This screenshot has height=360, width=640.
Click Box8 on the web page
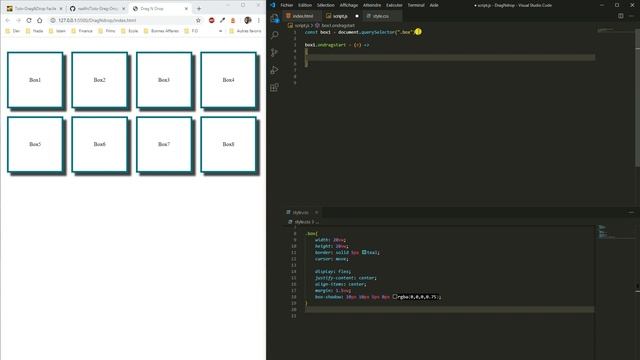click(x=229, y=144)
